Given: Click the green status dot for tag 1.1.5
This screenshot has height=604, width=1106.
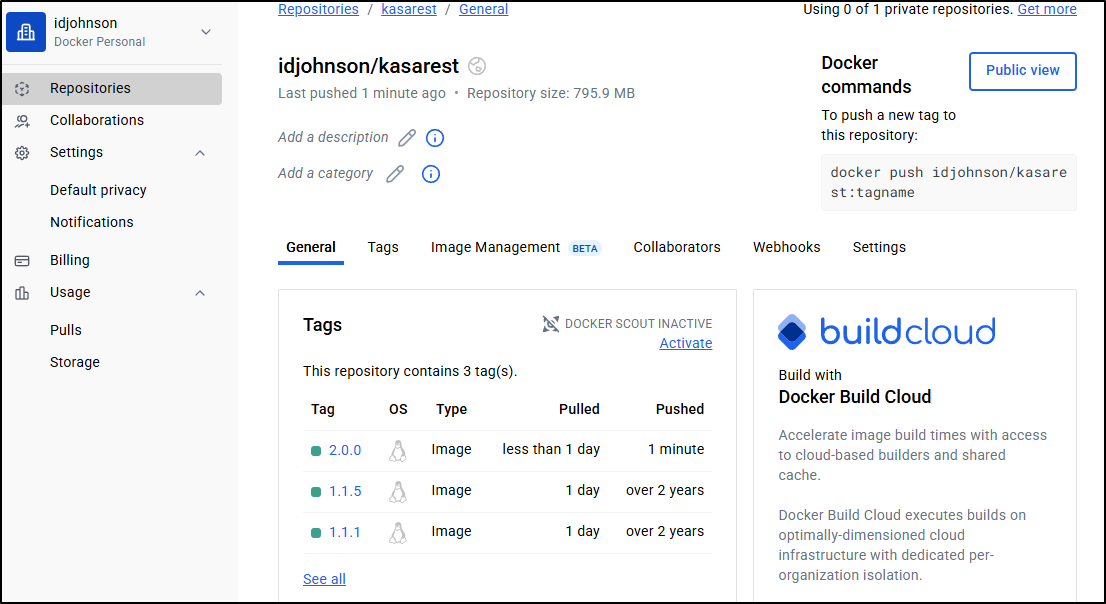Looking at the screenshot, I should [x=316, y=492].
